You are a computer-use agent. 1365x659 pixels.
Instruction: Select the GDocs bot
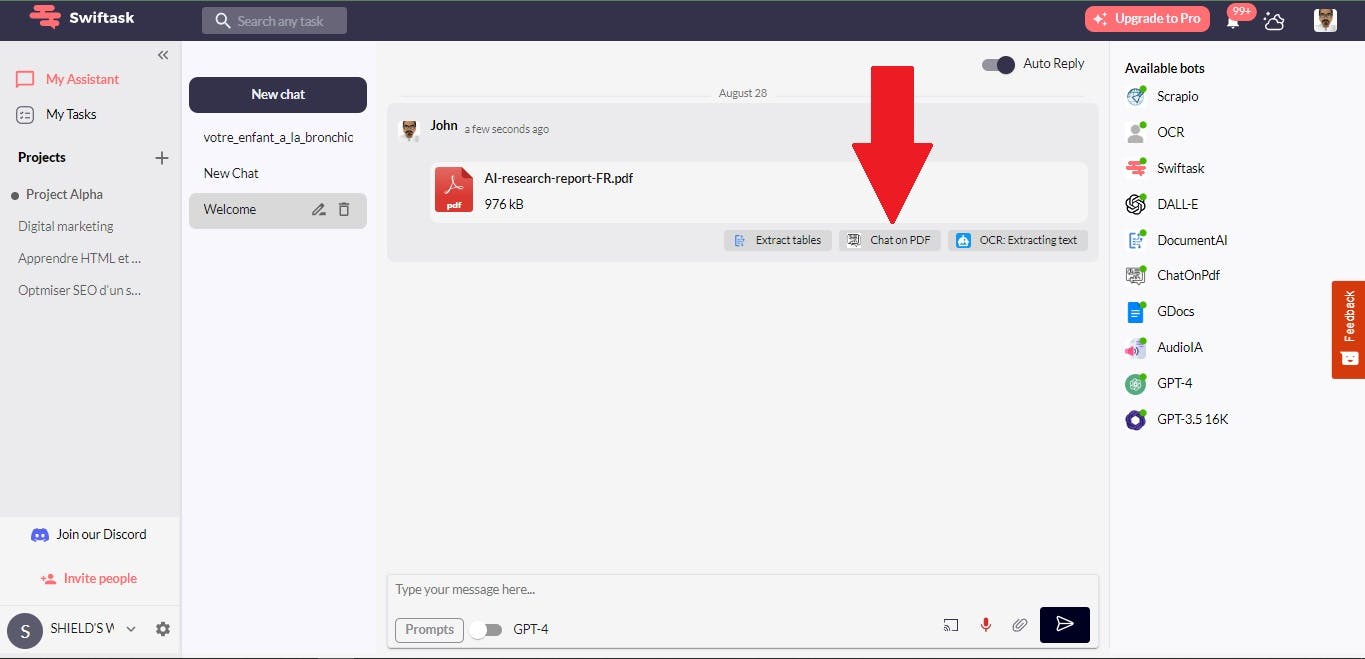coord(1160,311)
